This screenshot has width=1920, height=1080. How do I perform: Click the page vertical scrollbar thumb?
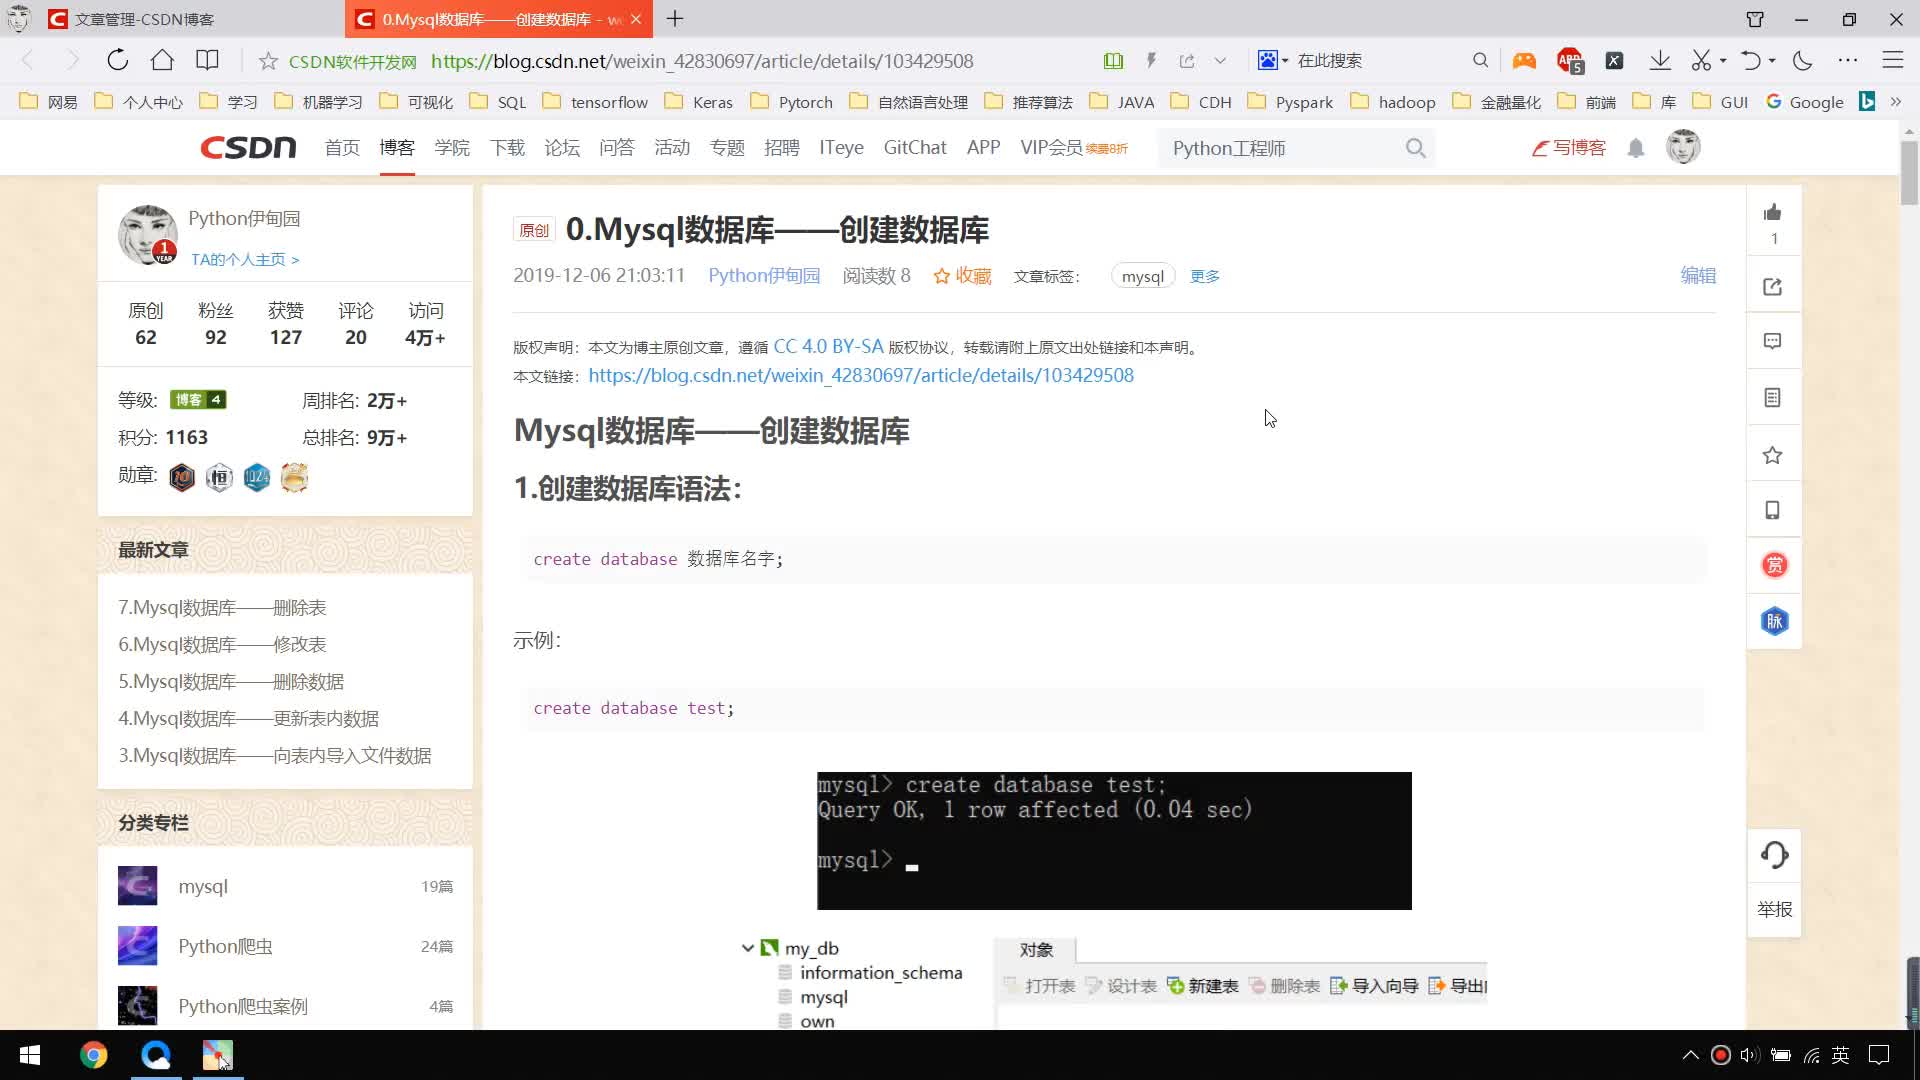(x=1909, y=172)
